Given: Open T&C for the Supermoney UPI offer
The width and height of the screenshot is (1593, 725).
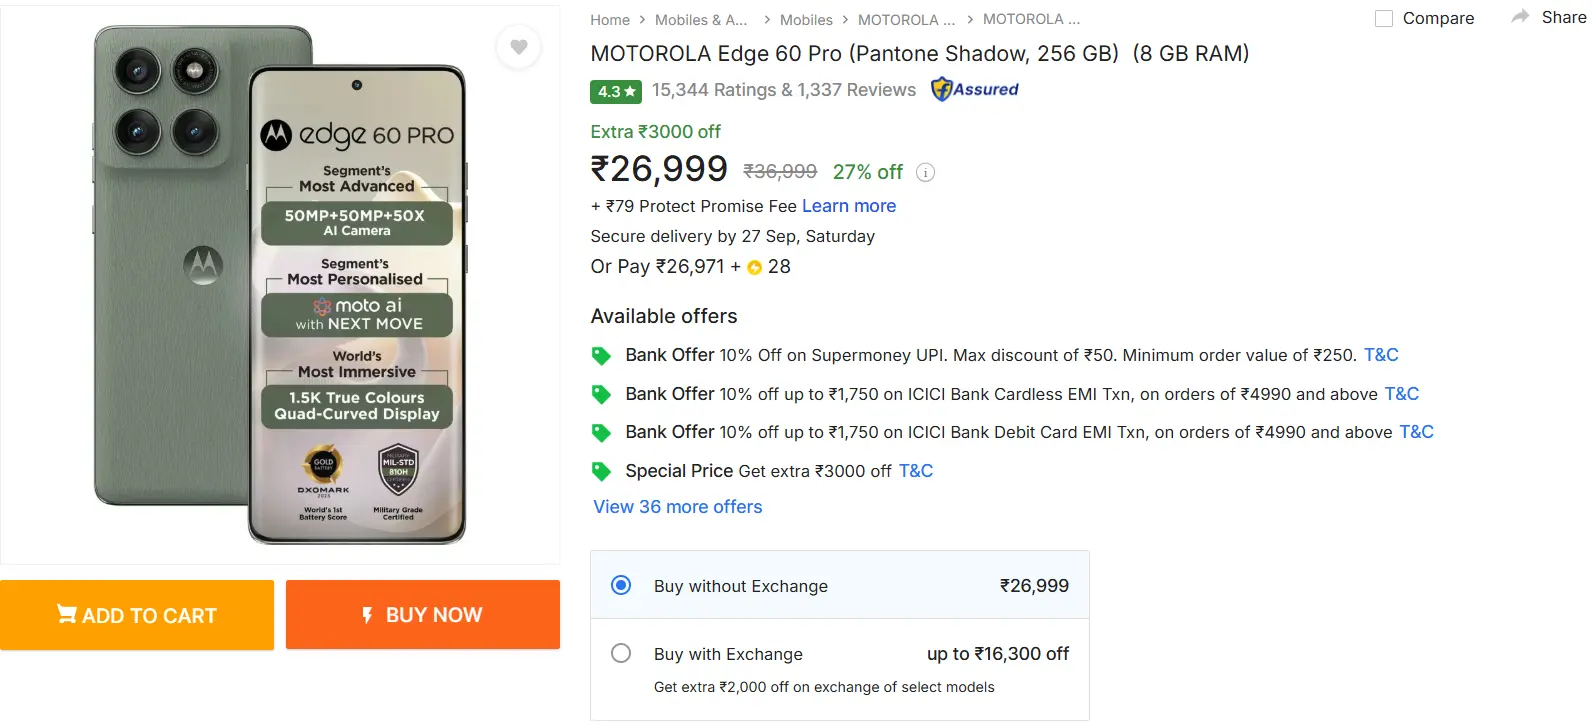Looking at the screenshot, I should (x=1380, y=354).
